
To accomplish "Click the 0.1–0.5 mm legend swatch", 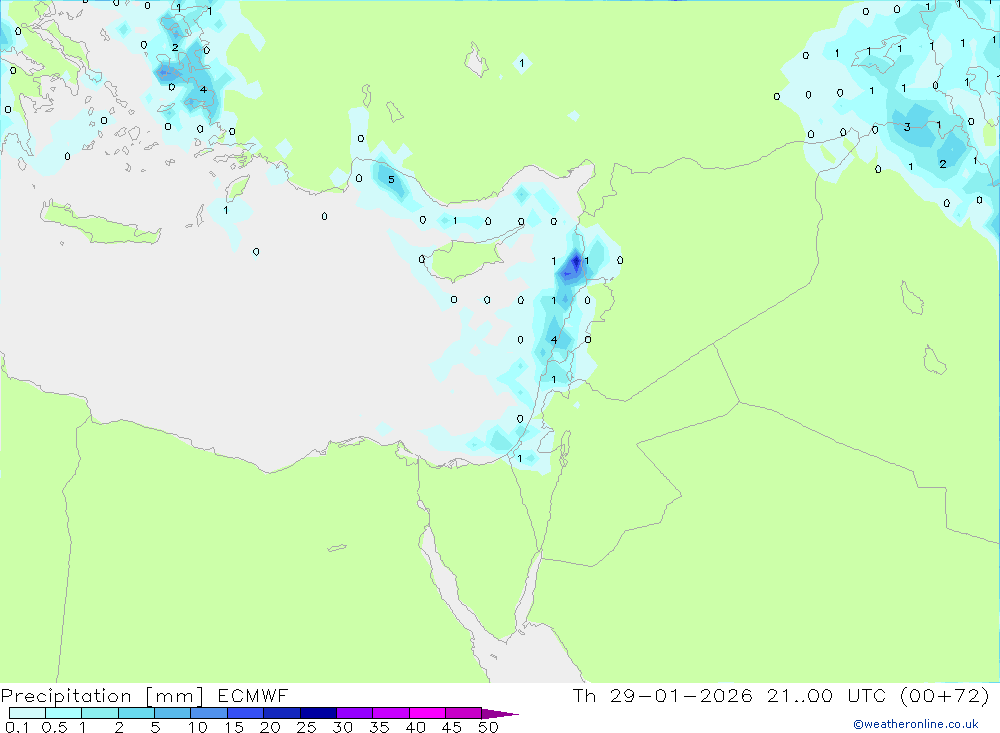I will [27, 713].
